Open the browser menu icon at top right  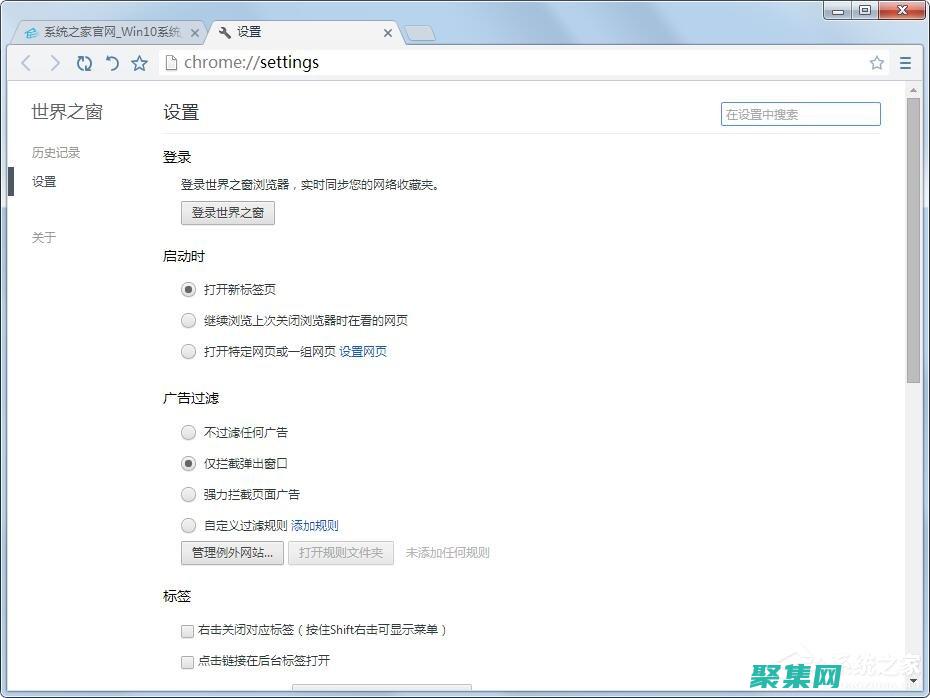[906, 62]
